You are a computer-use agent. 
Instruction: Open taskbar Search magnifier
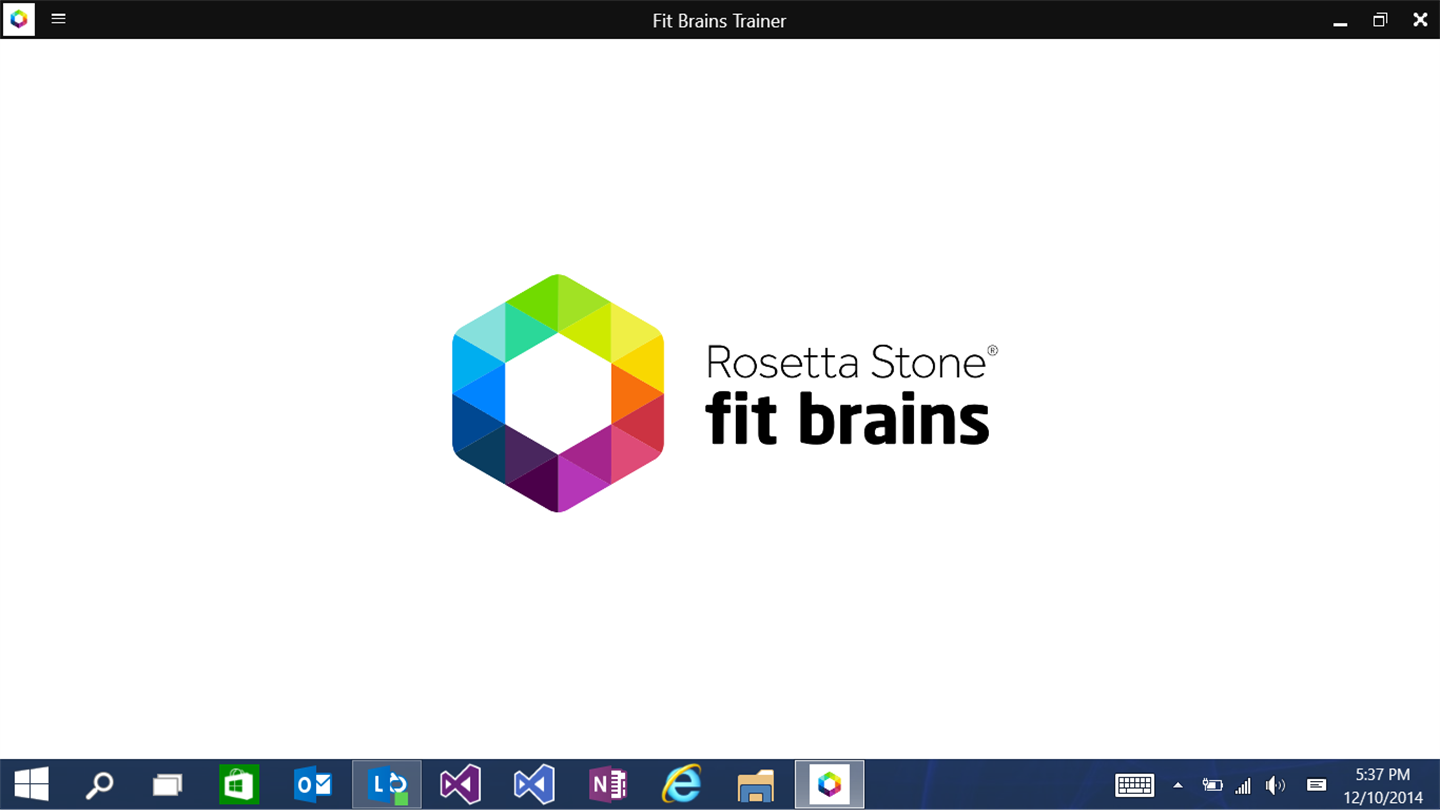(x=99, y=785)
